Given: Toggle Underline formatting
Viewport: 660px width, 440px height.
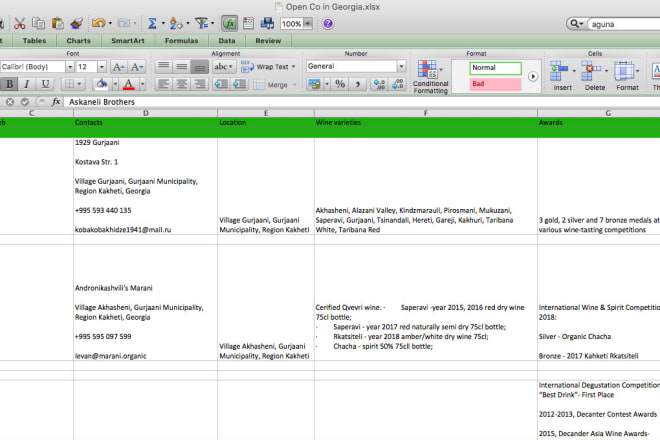Looking at the screenshot, I should [43, 84].
